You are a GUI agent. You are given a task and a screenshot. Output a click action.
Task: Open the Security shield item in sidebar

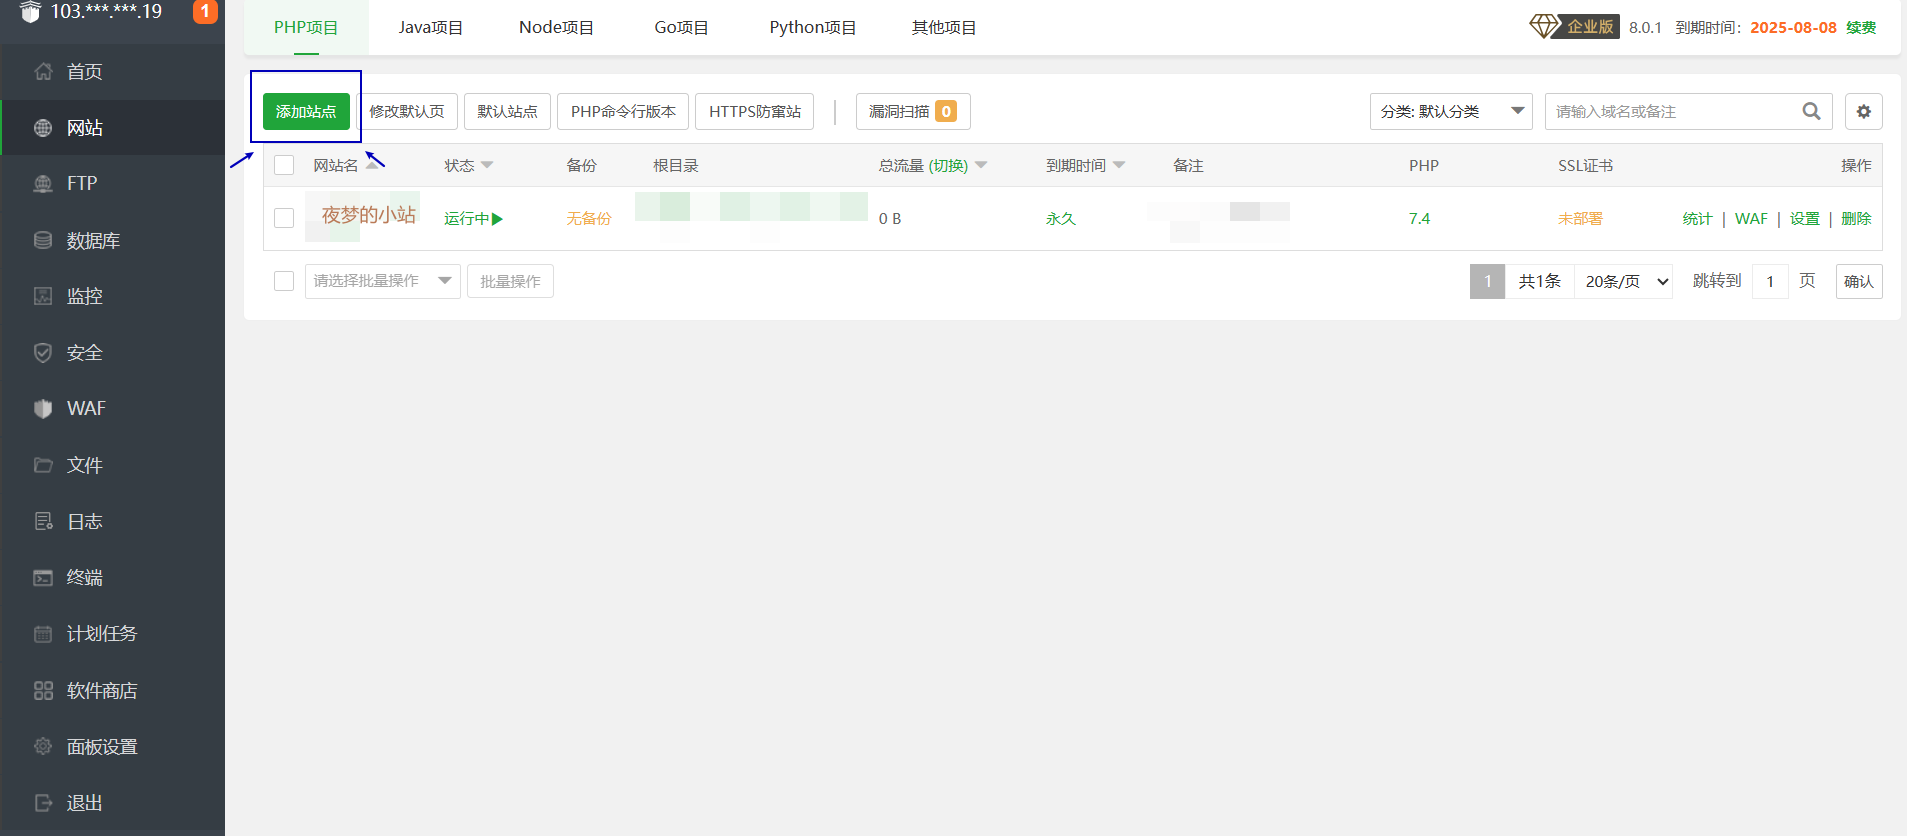point(43,353)
